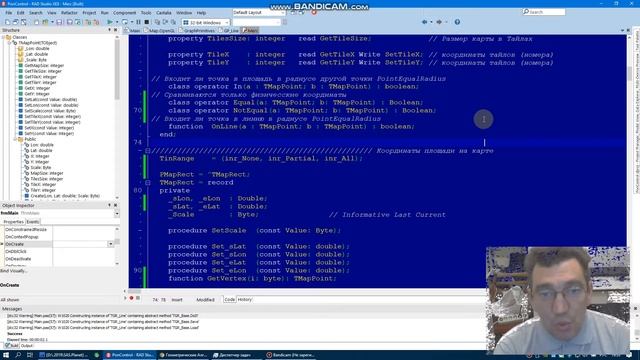Collapse the TMapPoint(TObject) node
This screenshot has width=640, height=360.
[x=9, y=43]
